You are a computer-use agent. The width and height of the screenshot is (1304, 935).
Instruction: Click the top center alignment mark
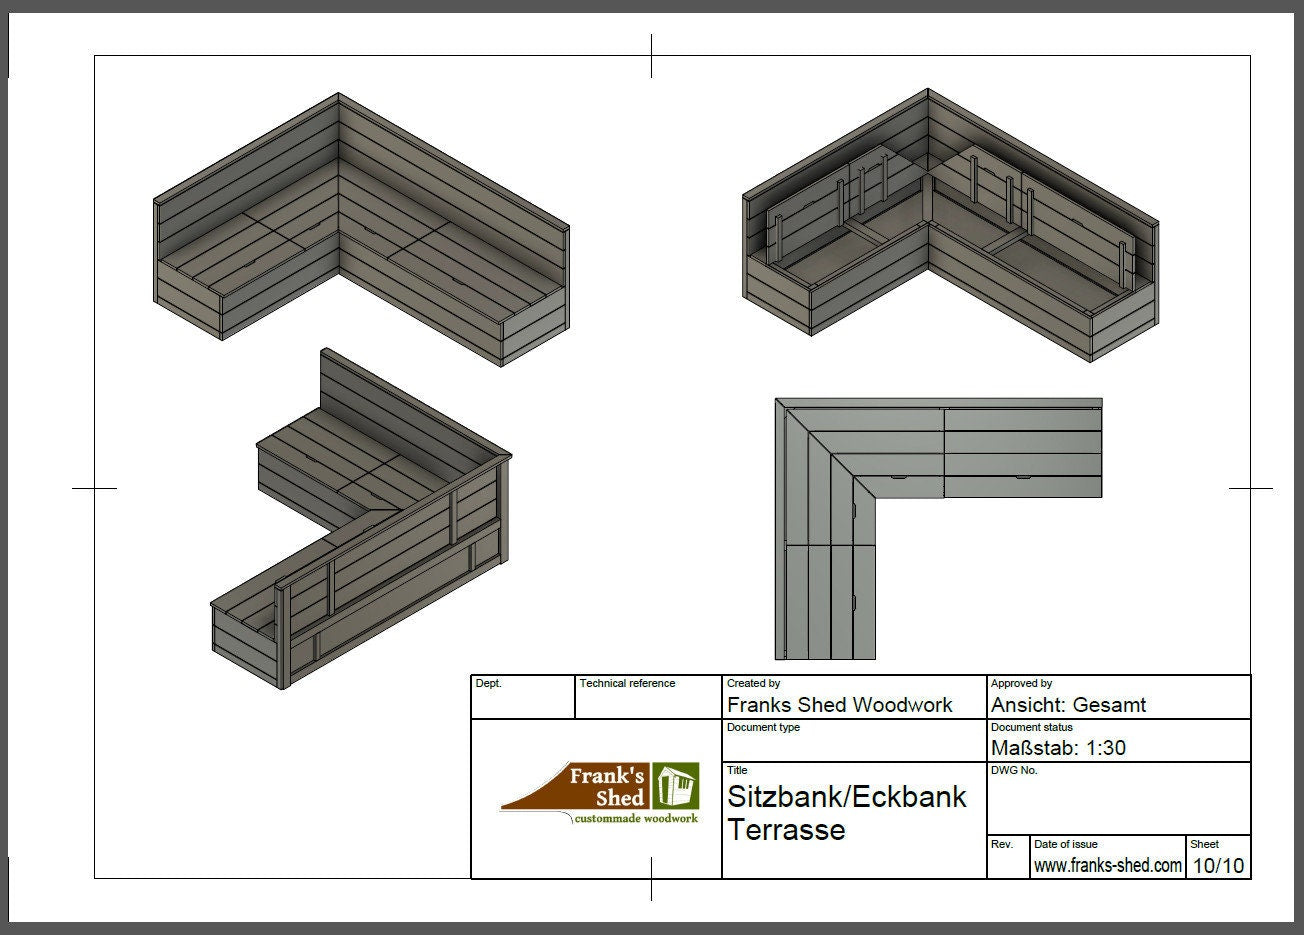pyautogui.click(x=652, y=55)
